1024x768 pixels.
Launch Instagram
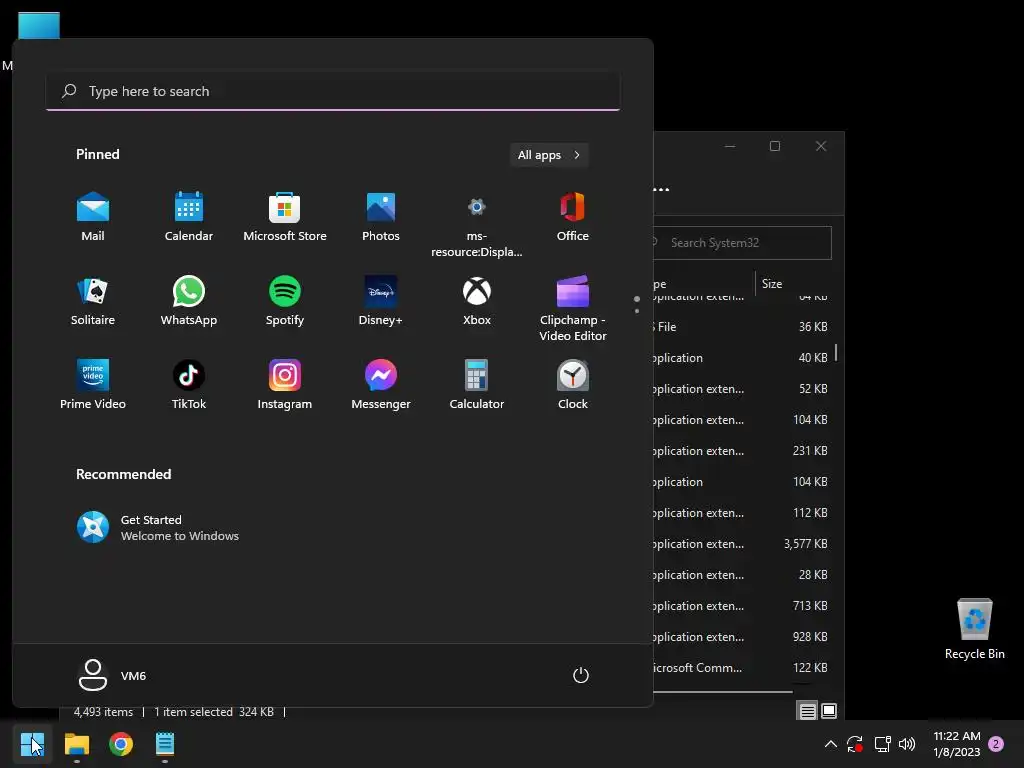coord(285,385)
